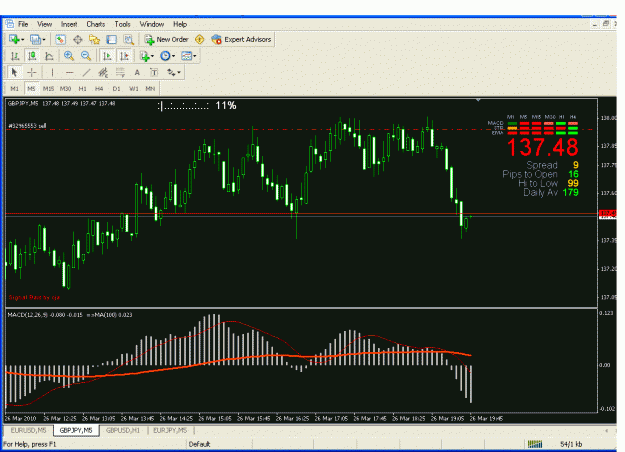
Task: Open the File menu
Action: click(23, 24)
